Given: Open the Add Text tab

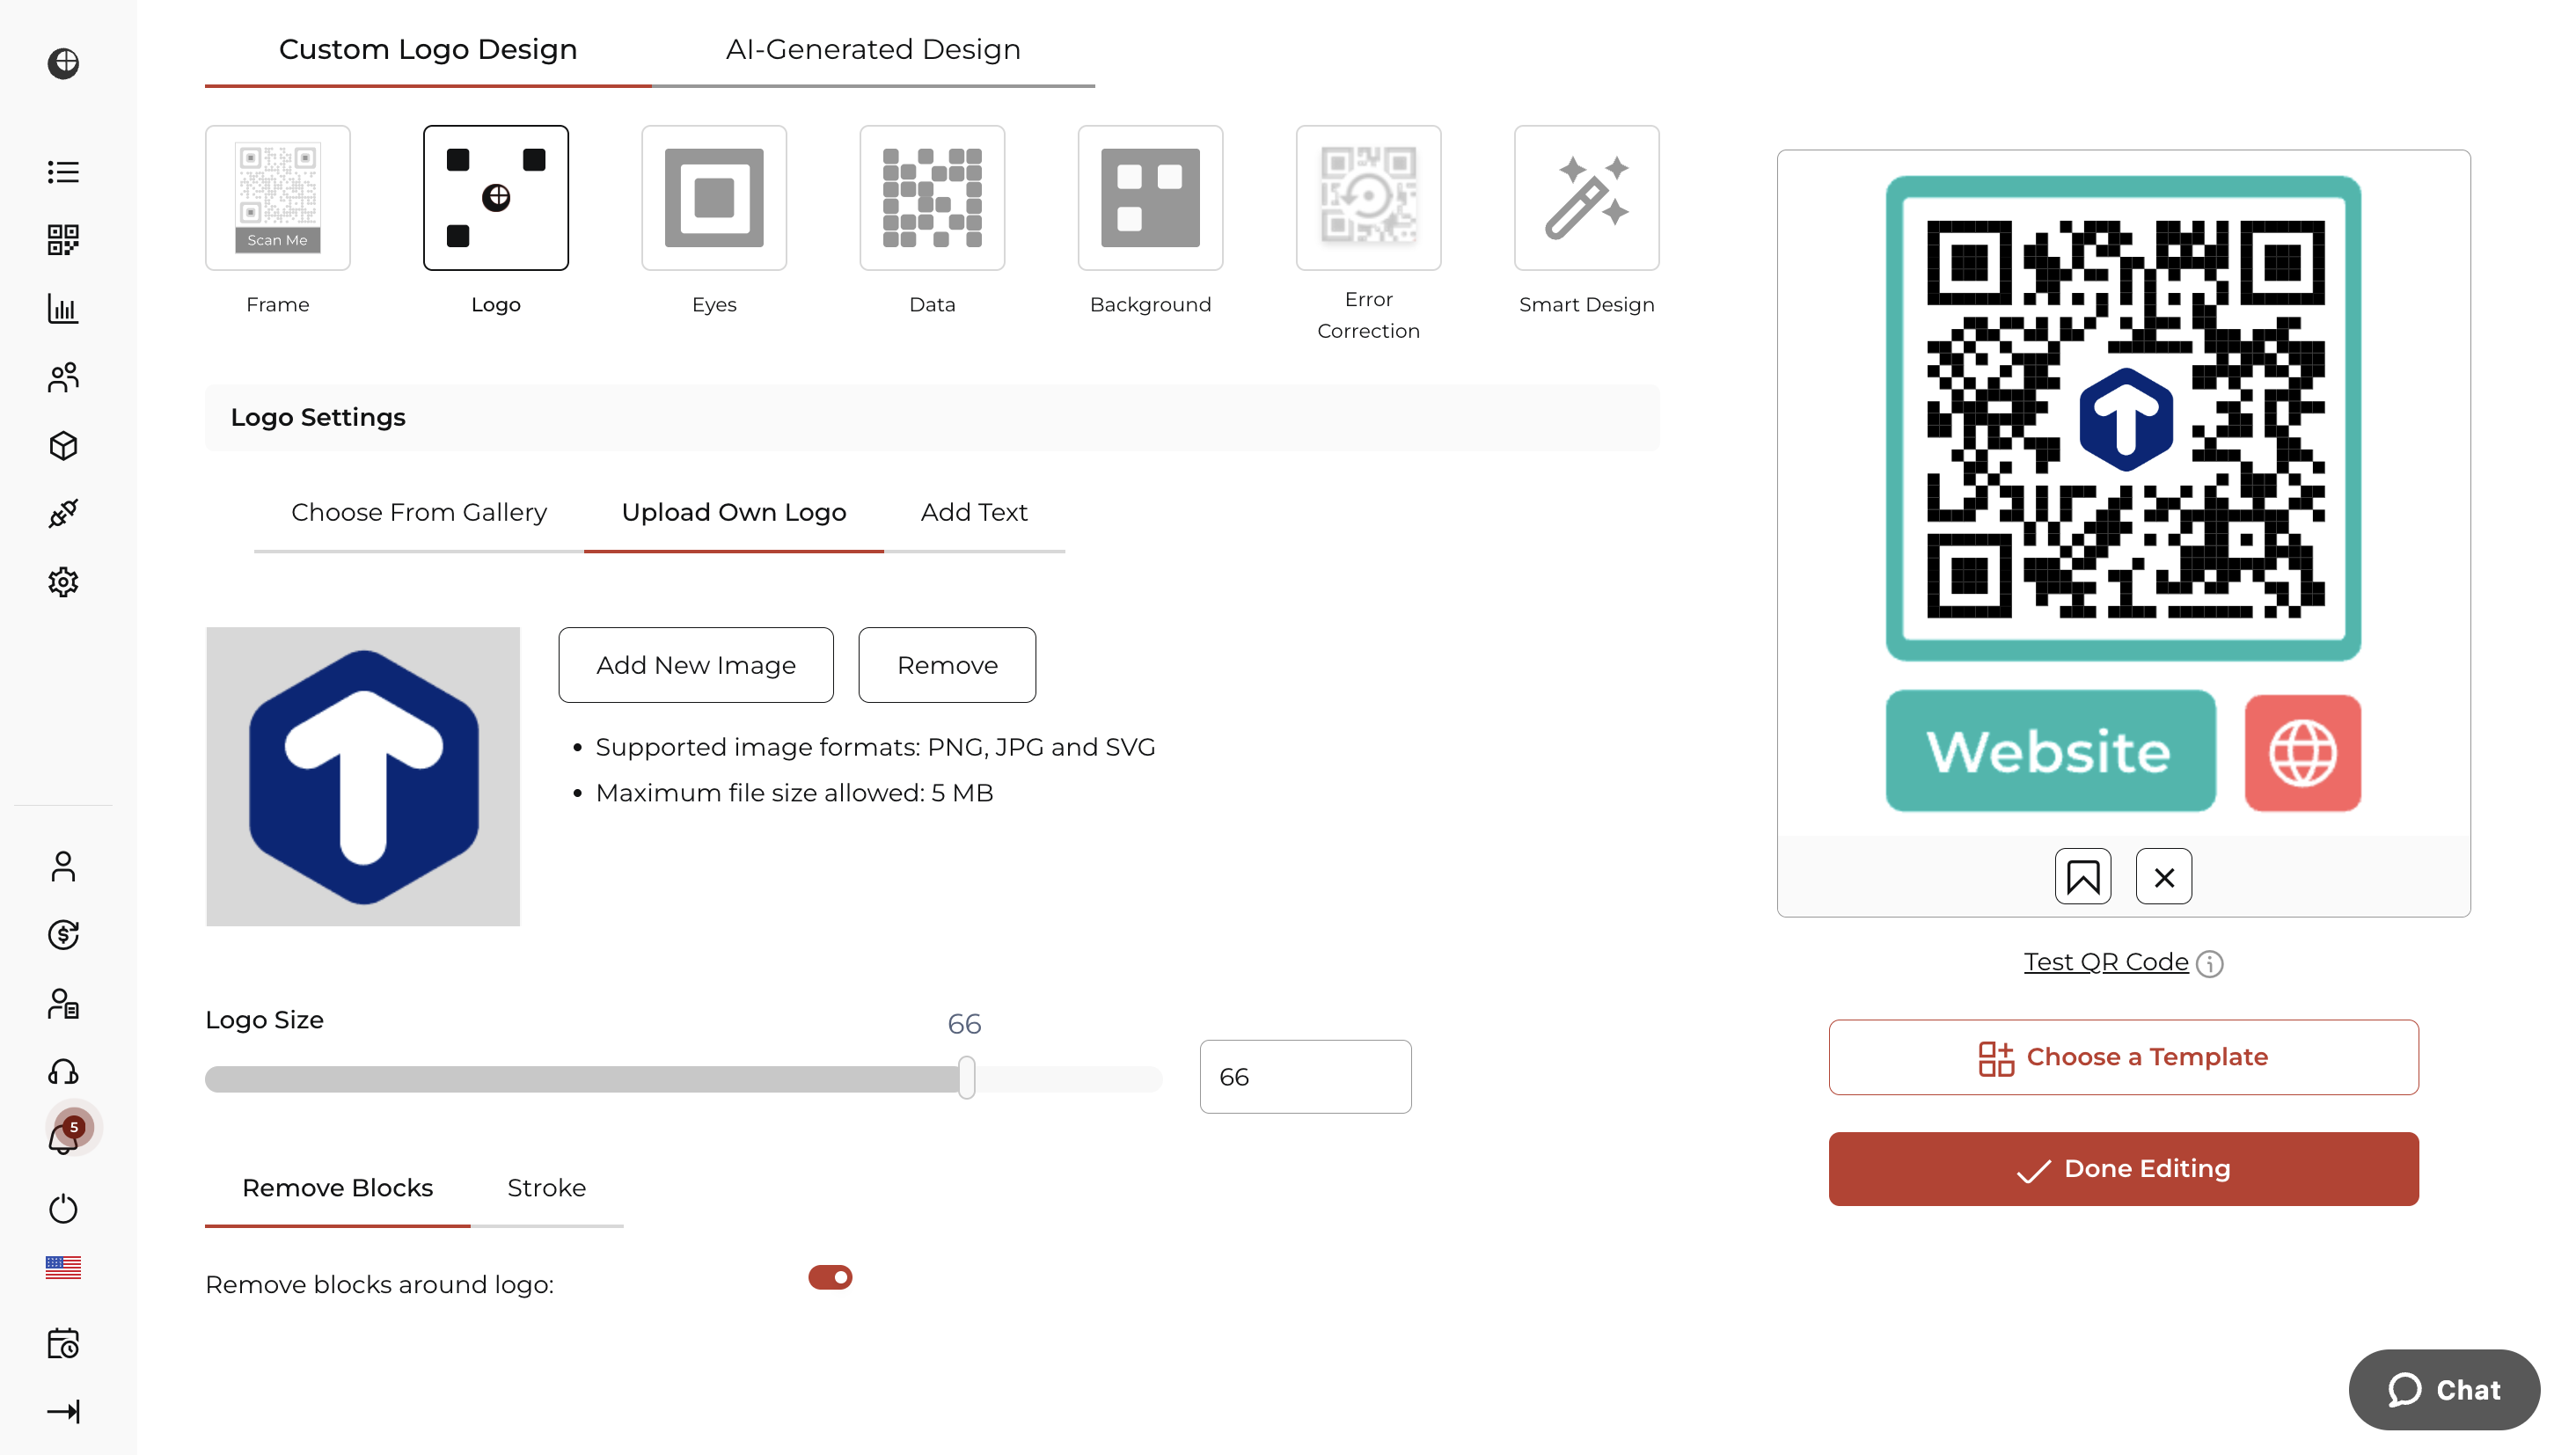Looking at the screenshot, I should point(974,512).
